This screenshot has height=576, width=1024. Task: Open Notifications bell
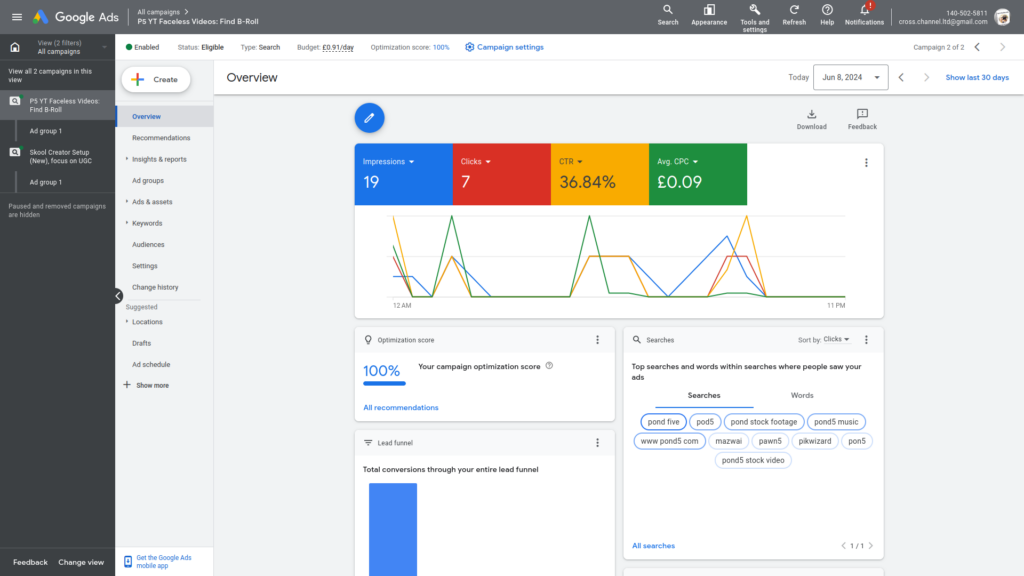coord(864,10)
